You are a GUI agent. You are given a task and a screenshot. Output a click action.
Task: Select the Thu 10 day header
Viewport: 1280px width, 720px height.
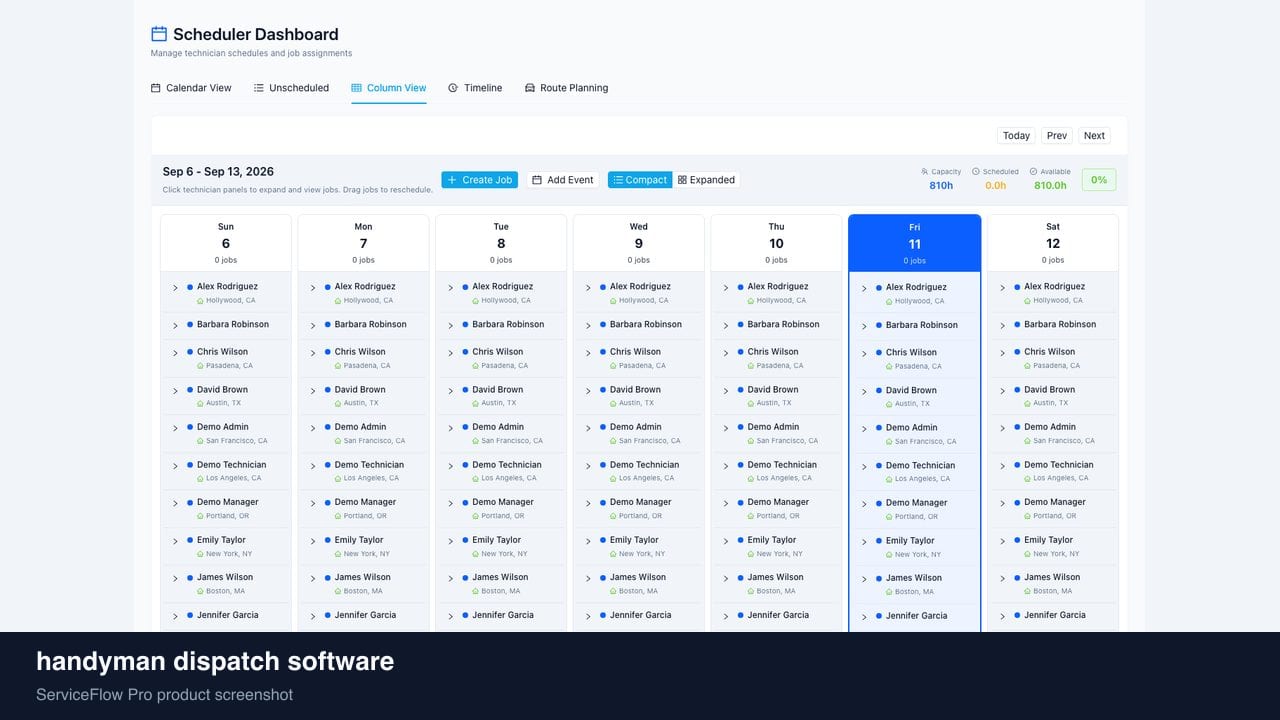click(x=776, y=243)
